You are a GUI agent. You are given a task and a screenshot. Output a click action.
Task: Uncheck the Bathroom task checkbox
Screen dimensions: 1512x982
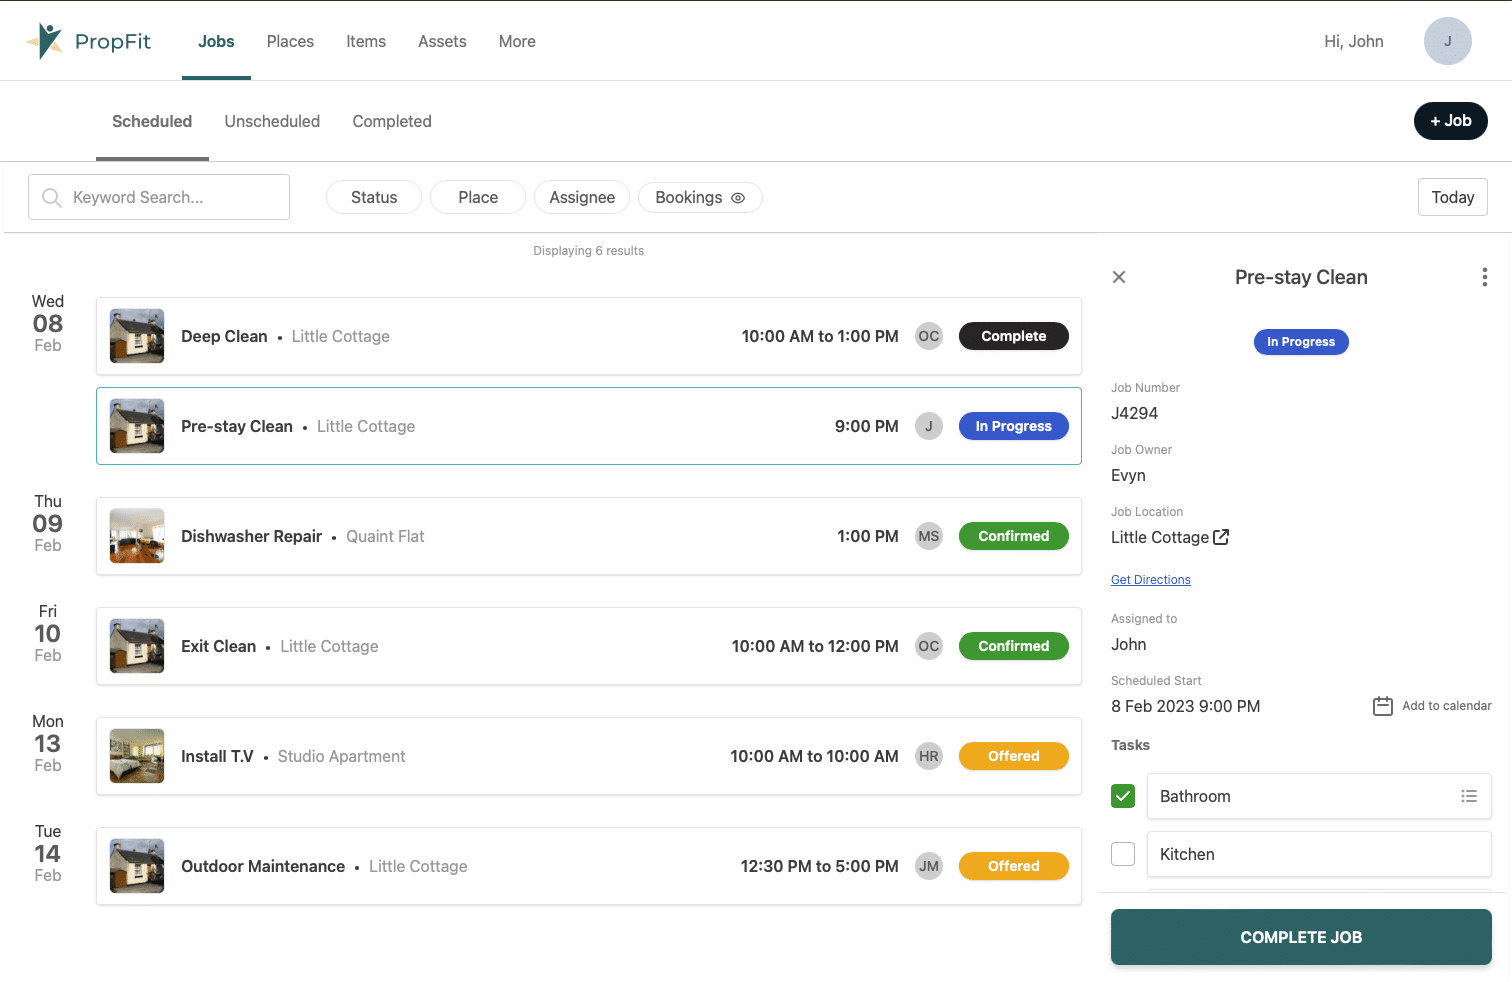tap(1123, 796)
